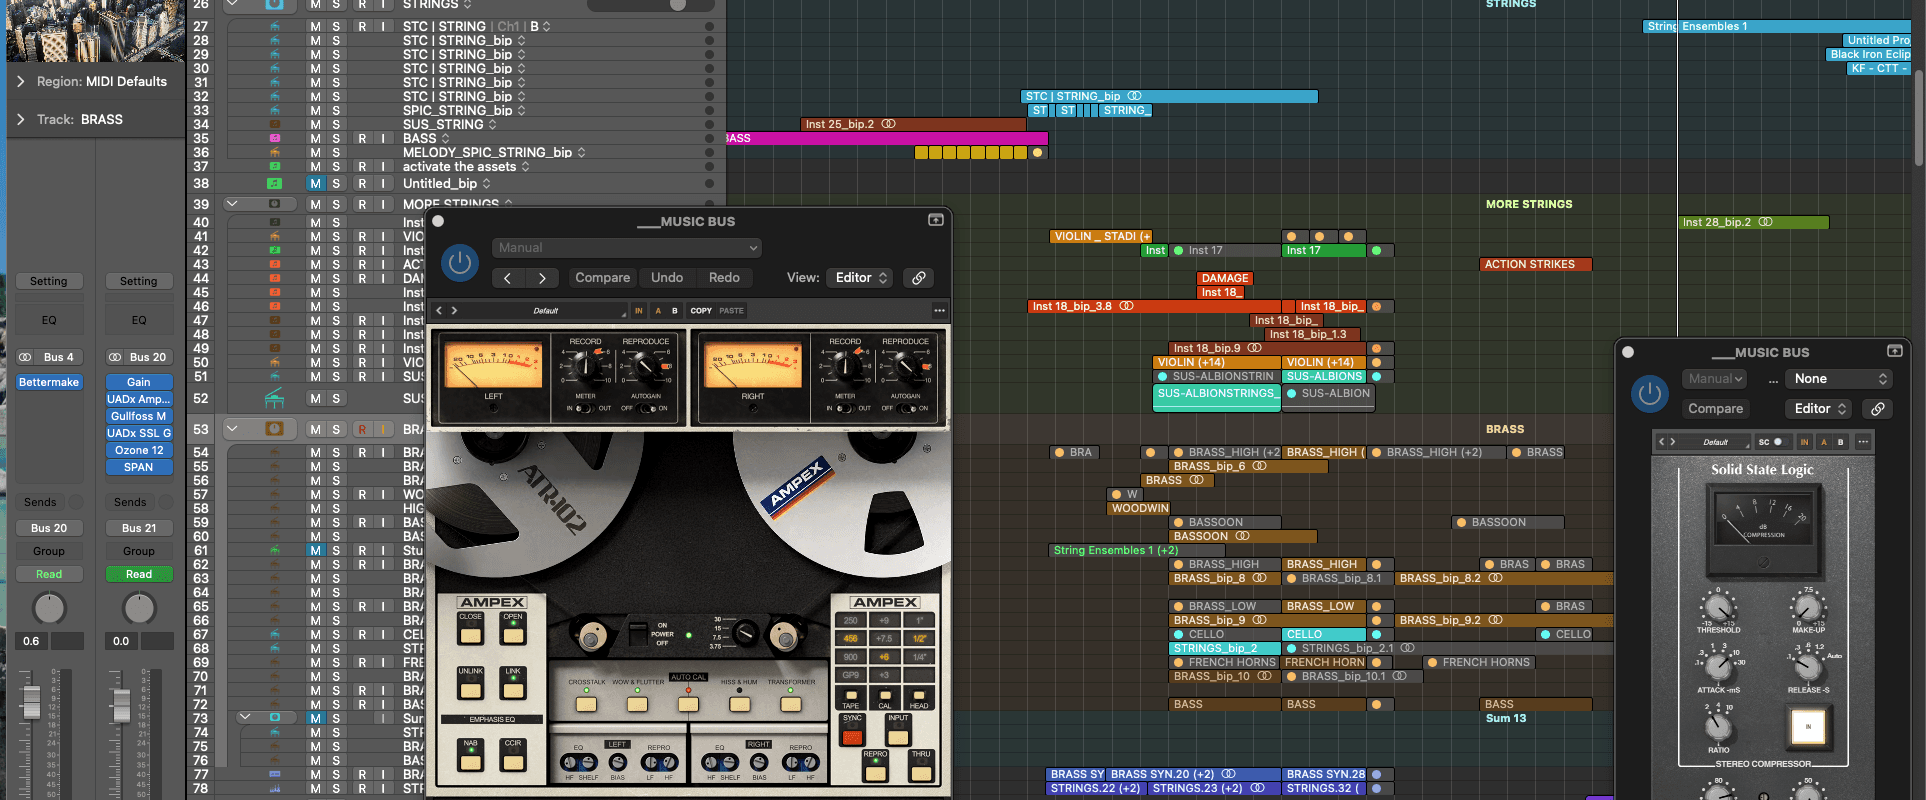Collapse BRASS track stack at track 53
Viewport: 1926px width, 800px height.
coord(233,429)
